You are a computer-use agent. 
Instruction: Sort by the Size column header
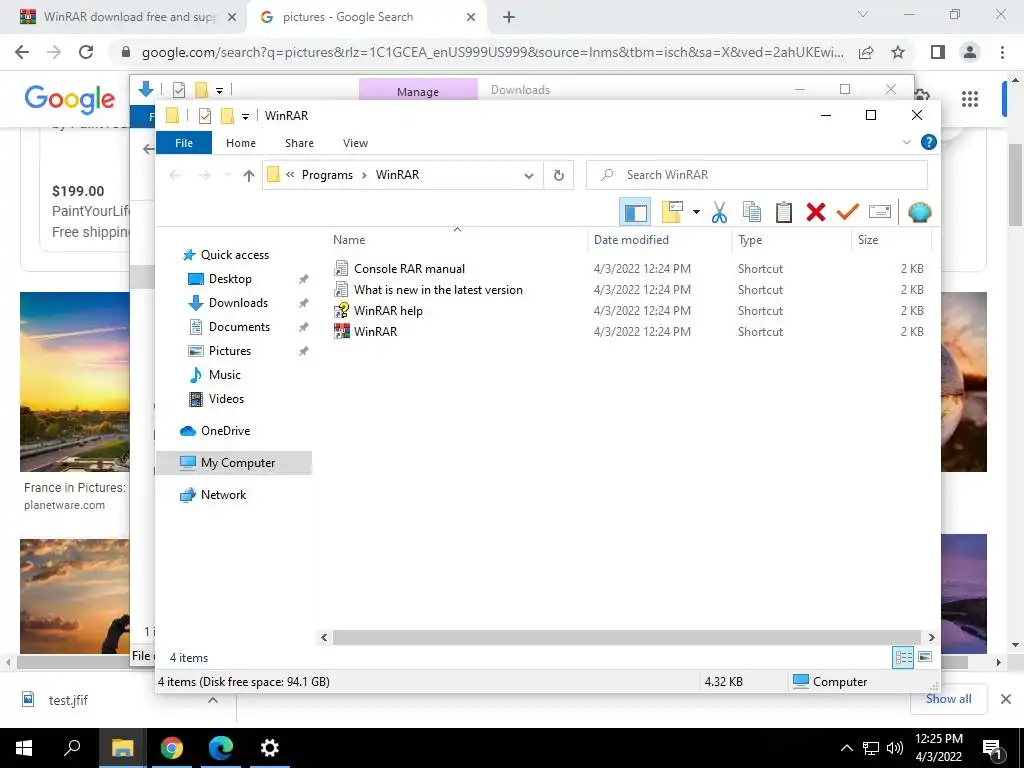point(868,240)
